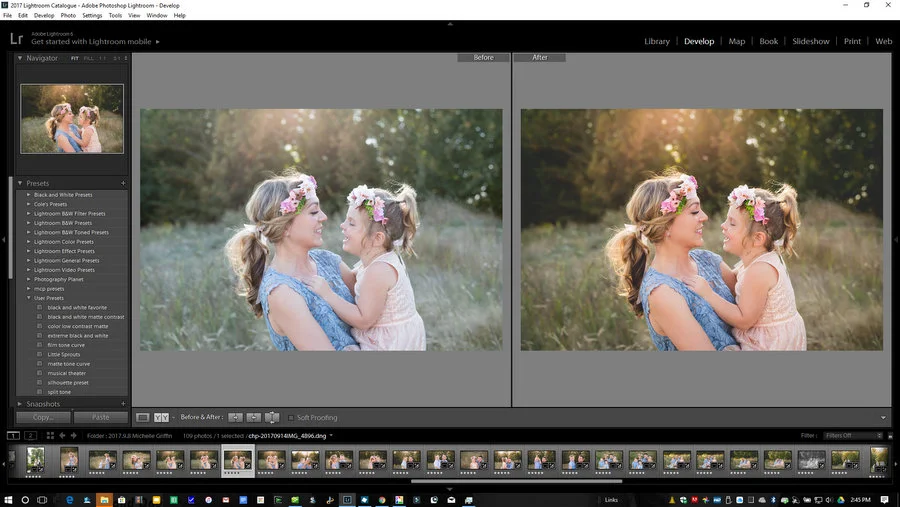Viewport: 900px width, 507px height.
Task: Click the filmstrip horizontal scrollbar
Action: pos(517,481)
